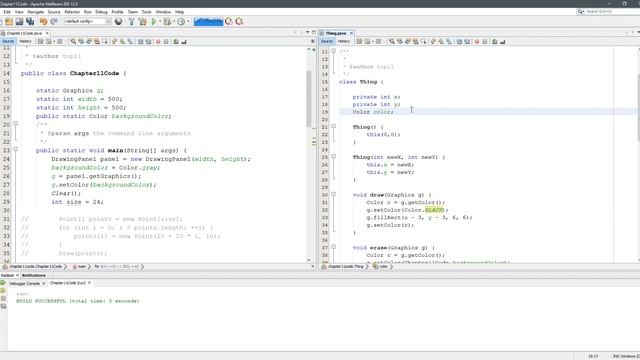Switch to History view in Chapter11Code editor
This screenshot has width=640, height=360.
point(25,41)
